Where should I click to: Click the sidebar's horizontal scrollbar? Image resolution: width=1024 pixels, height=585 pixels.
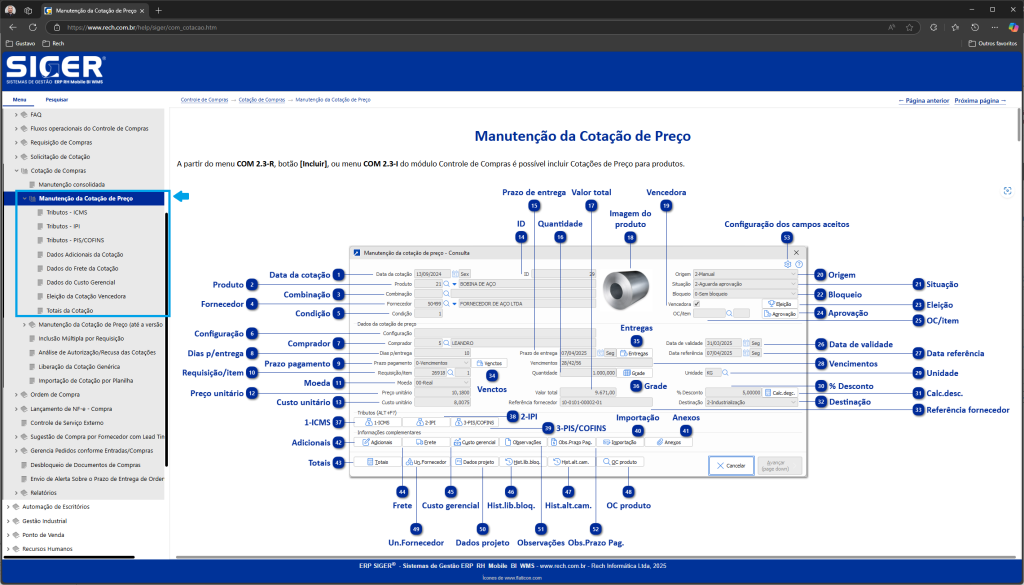pos(69,557)
